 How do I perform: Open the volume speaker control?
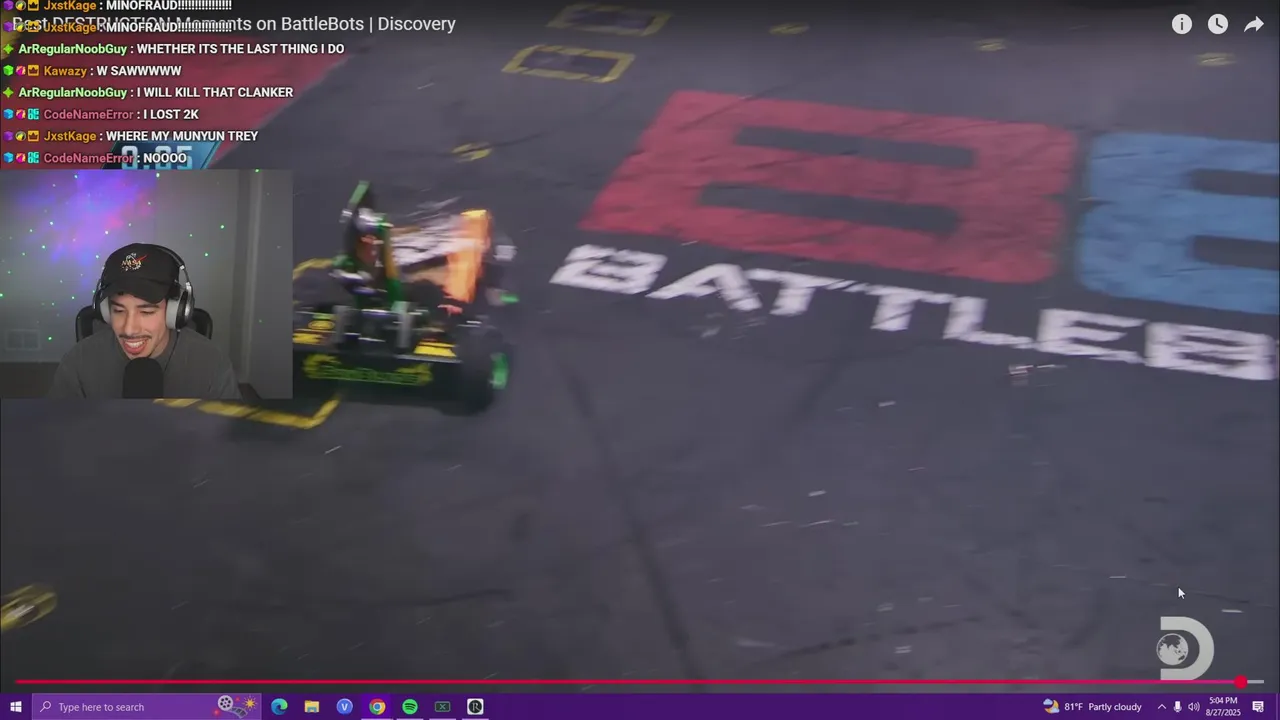pyautogui.click(x=1193, y=707)
